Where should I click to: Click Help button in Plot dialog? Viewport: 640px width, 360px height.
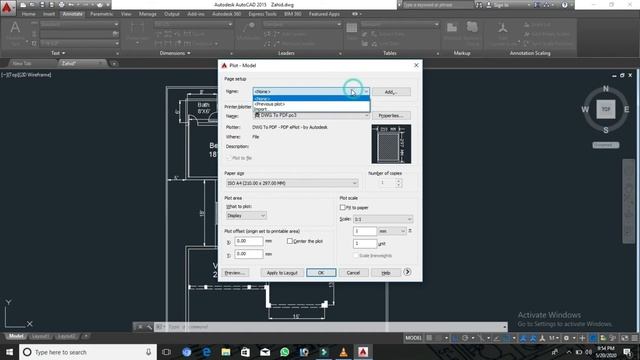pyautogui.click(x=386, y=273)
